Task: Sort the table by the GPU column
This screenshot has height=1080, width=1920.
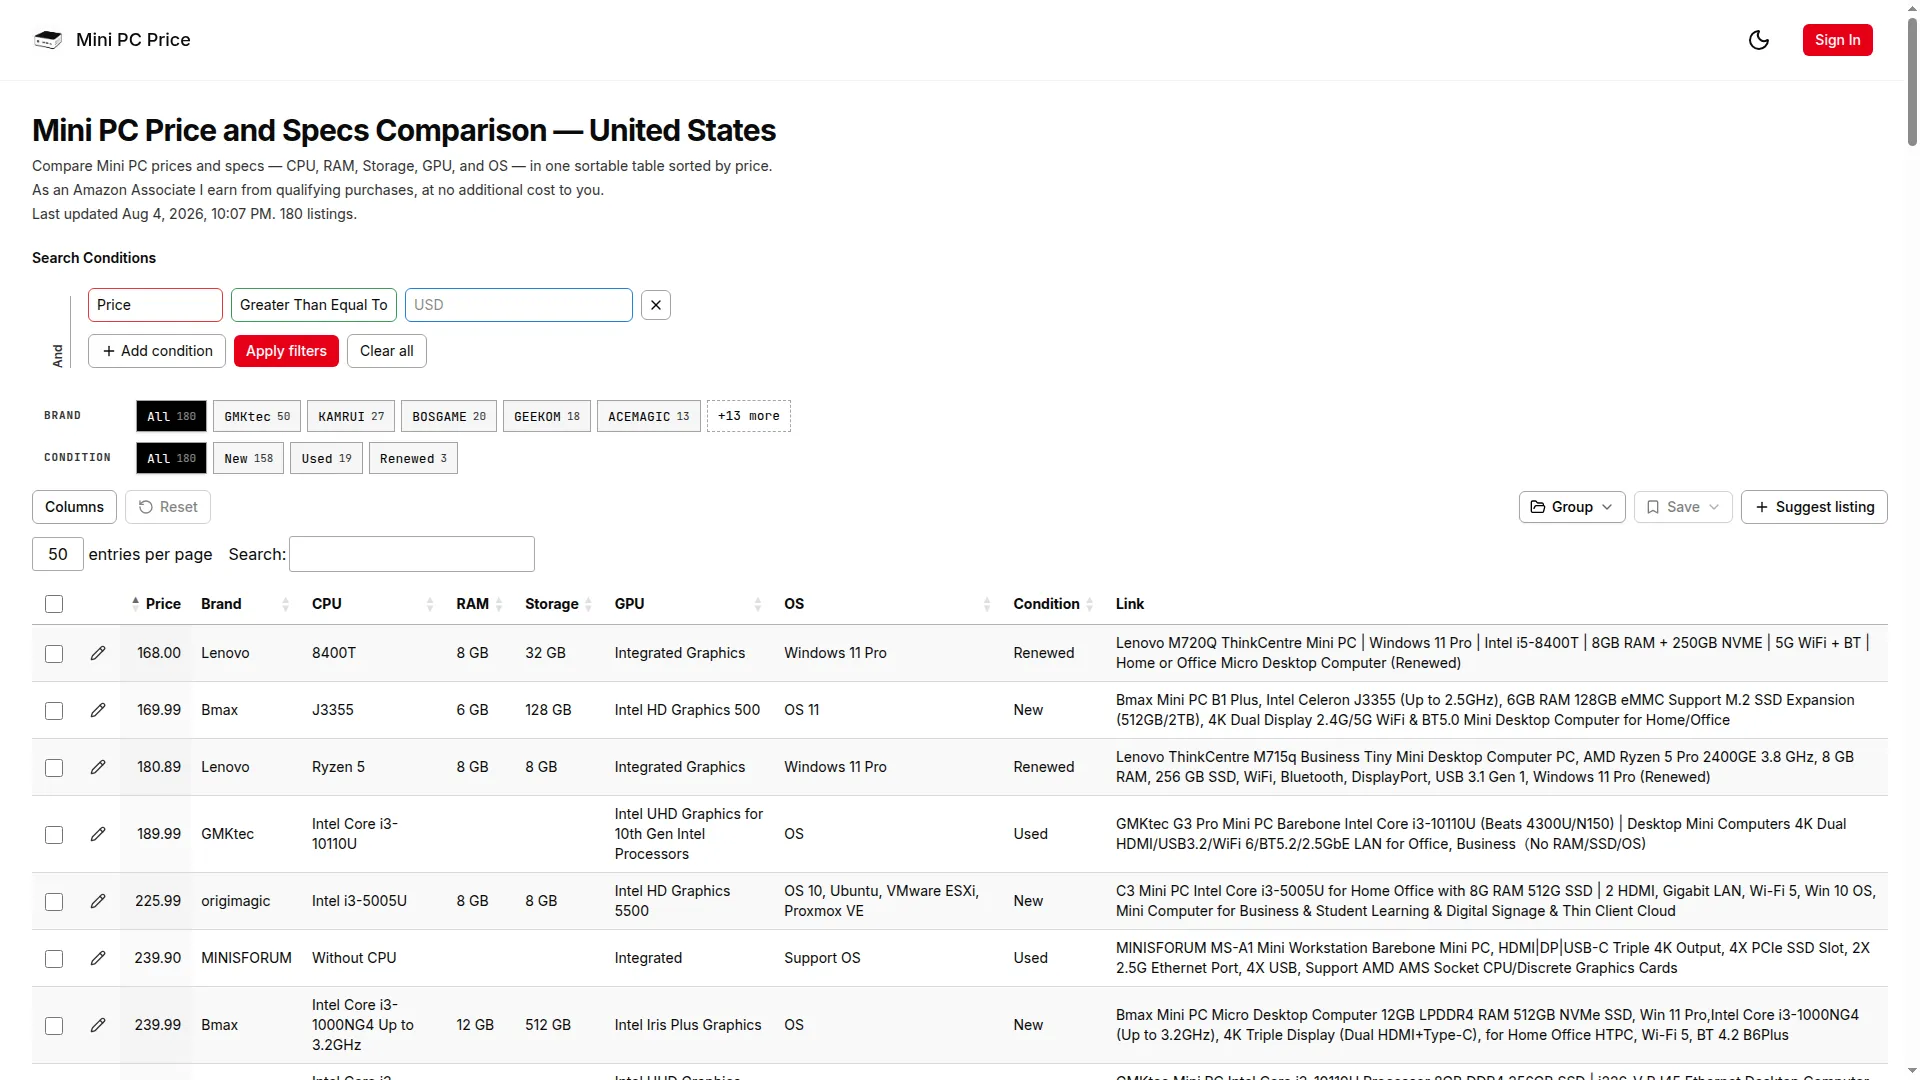Action: tap(688, 604)
